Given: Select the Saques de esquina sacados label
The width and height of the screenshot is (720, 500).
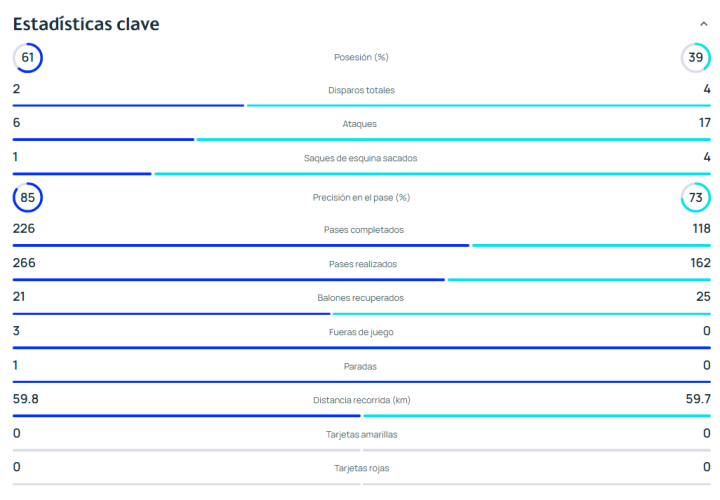Looking at the screenshot, I should point(361,158).
